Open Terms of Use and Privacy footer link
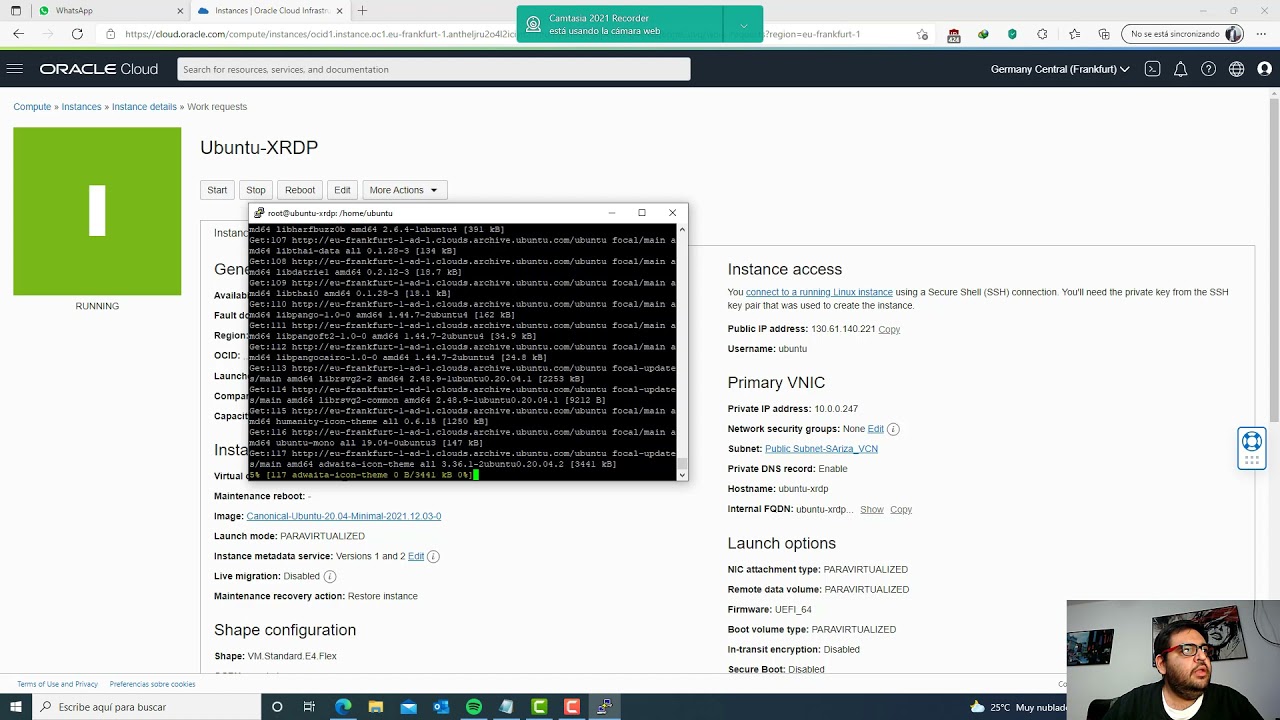The width and height of the screenshot is (1280, 720). 57,684
